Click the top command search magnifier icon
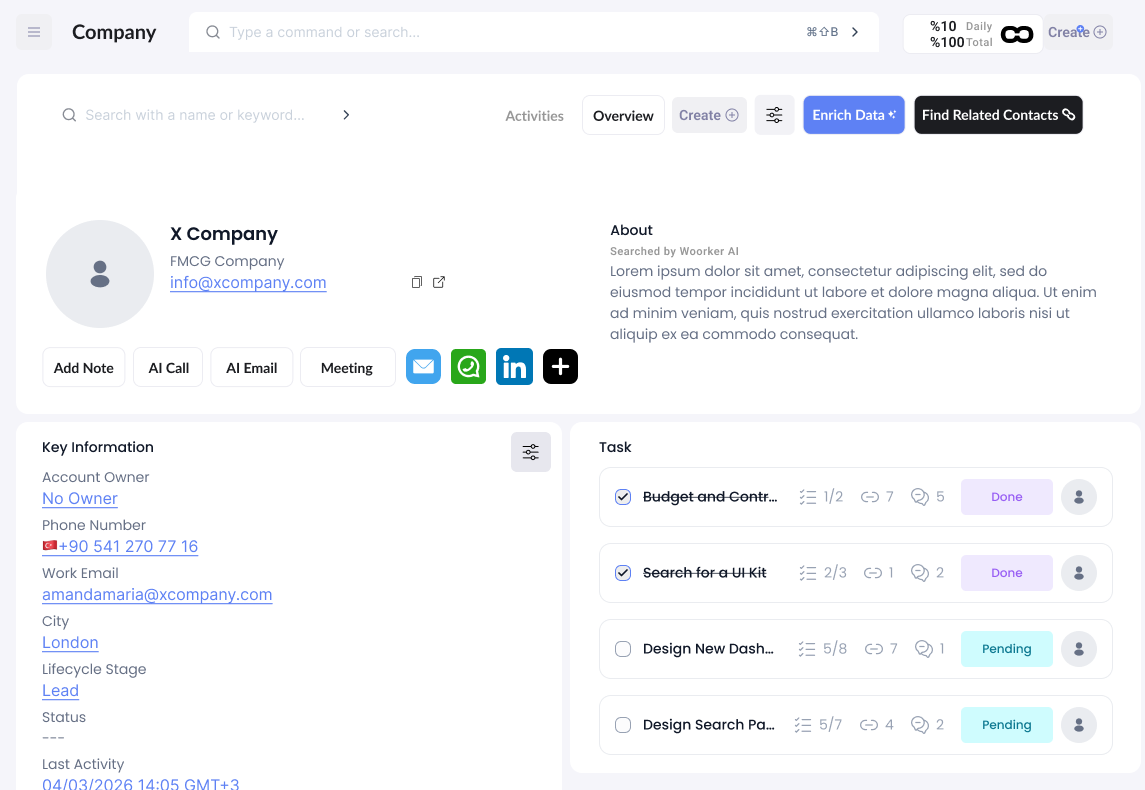 pyautogui.click(x=212, y=32)
